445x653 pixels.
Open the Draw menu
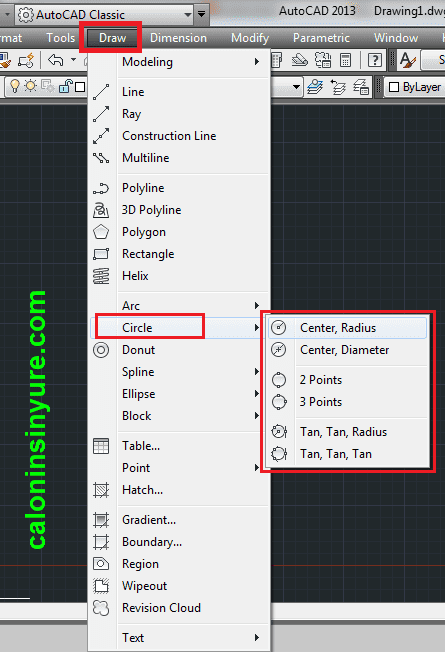pos(112,38)
